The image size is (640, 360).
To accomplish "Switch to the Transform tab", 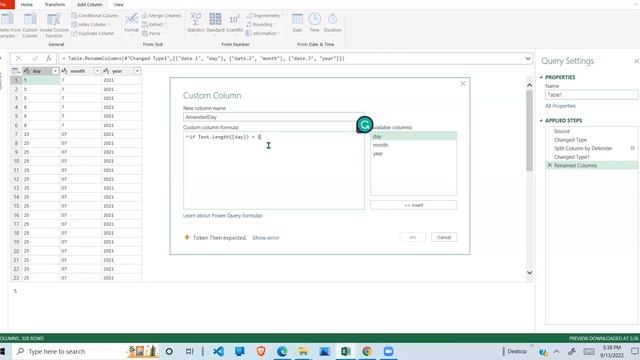I will [55, 4].
